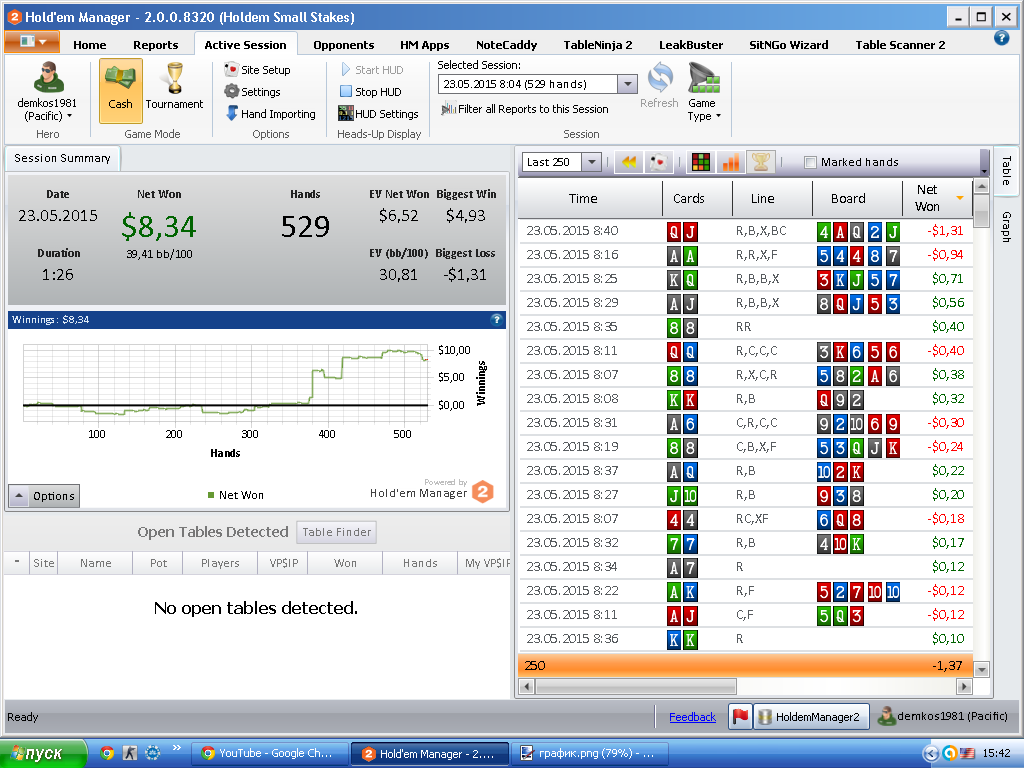The image size is (1024, 768).
Task: Open the Selected Session dropdown
Action: (x=628, y=84)
